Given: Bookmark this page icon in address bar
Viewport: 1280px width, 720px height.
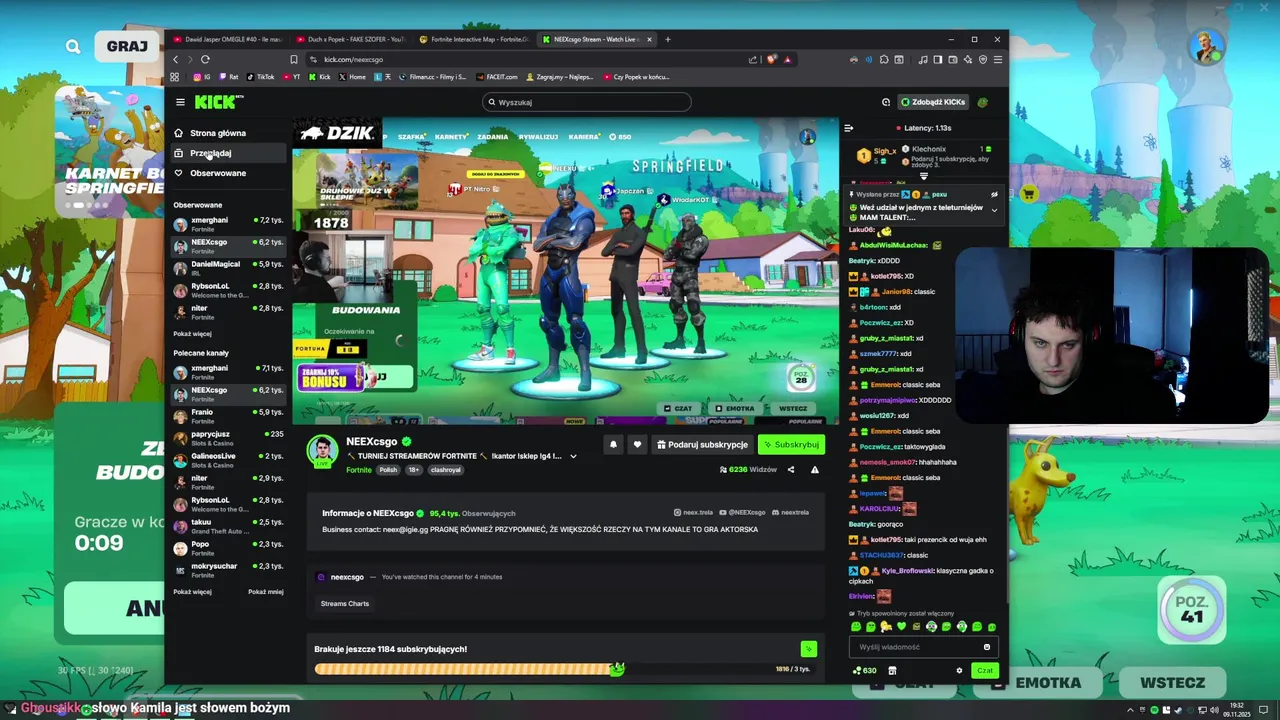Looking at the screenshot, I should tap(294, 59).
